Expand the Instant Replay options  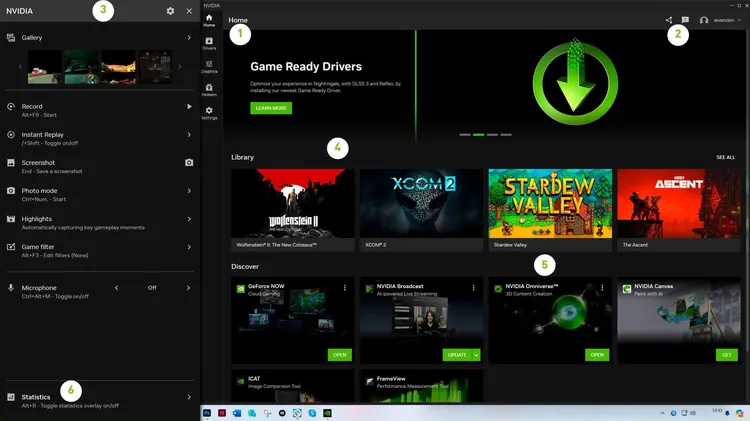click(x=189, y=135)
